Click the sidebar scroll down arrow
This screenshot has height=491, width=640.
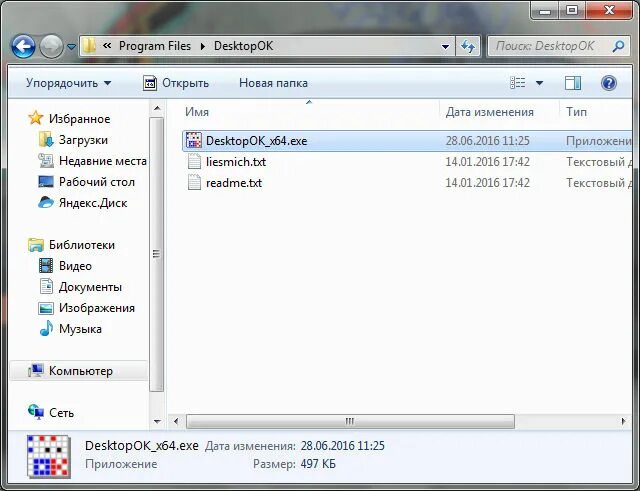click(157, 421)
